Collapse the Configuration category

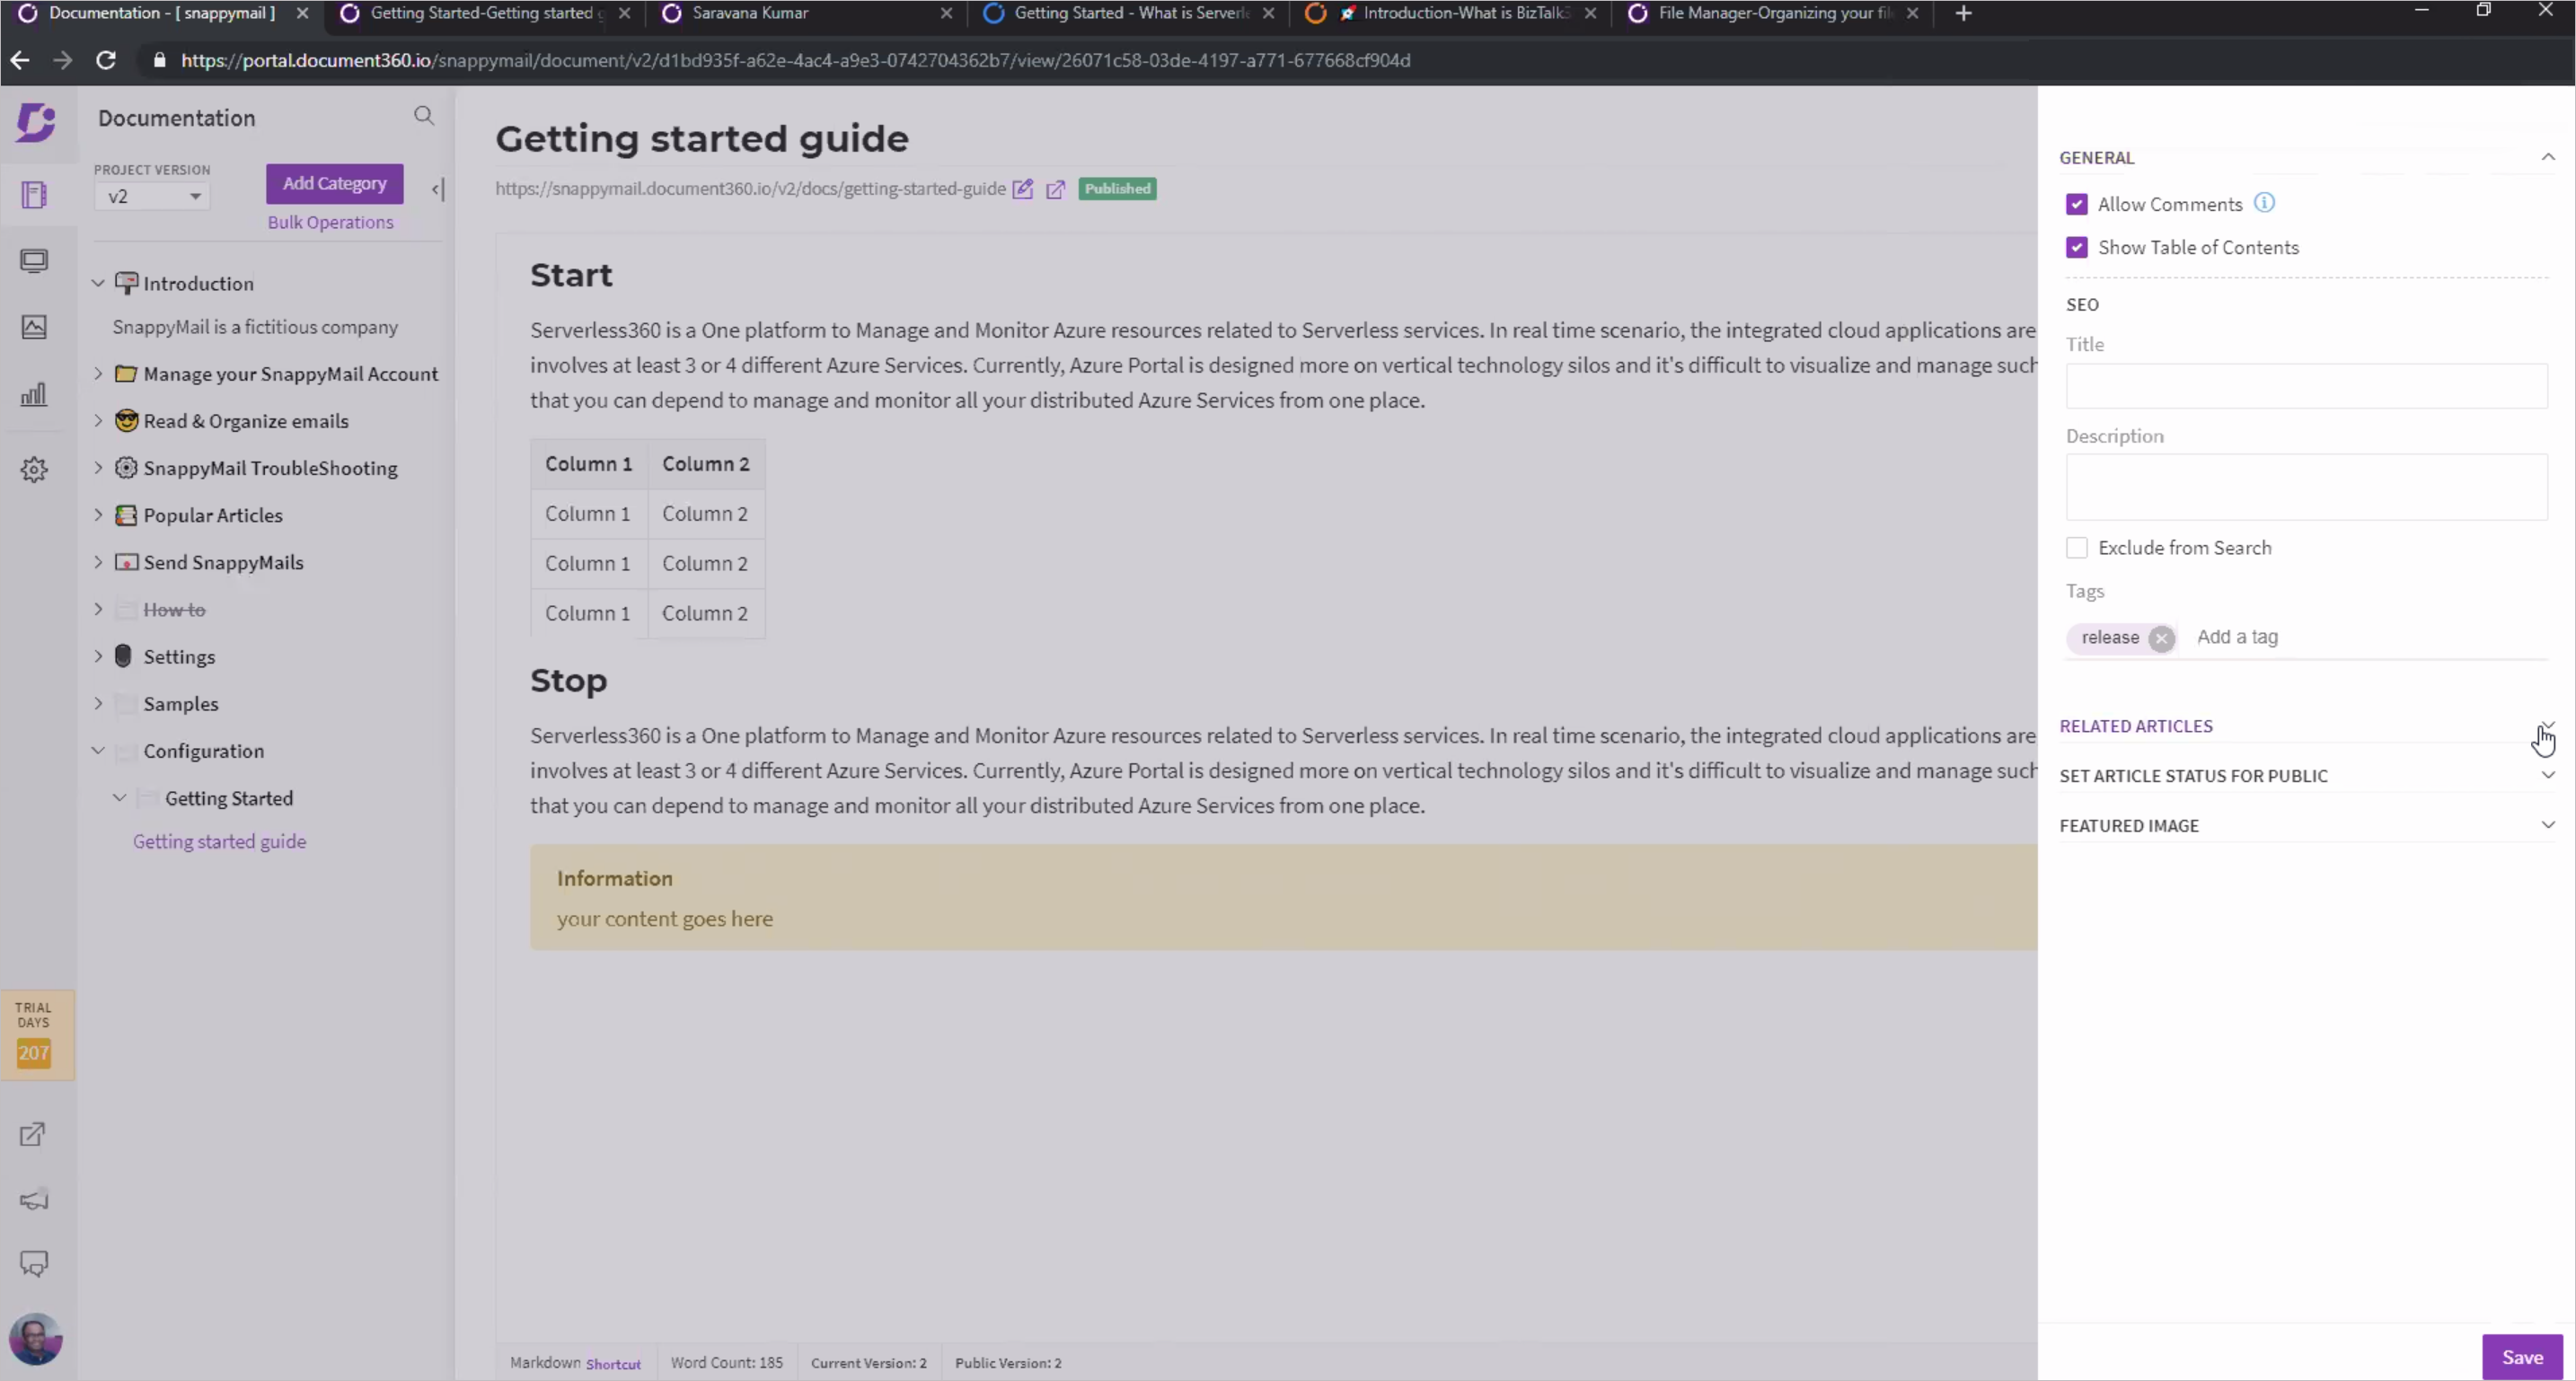pos(98,750)
